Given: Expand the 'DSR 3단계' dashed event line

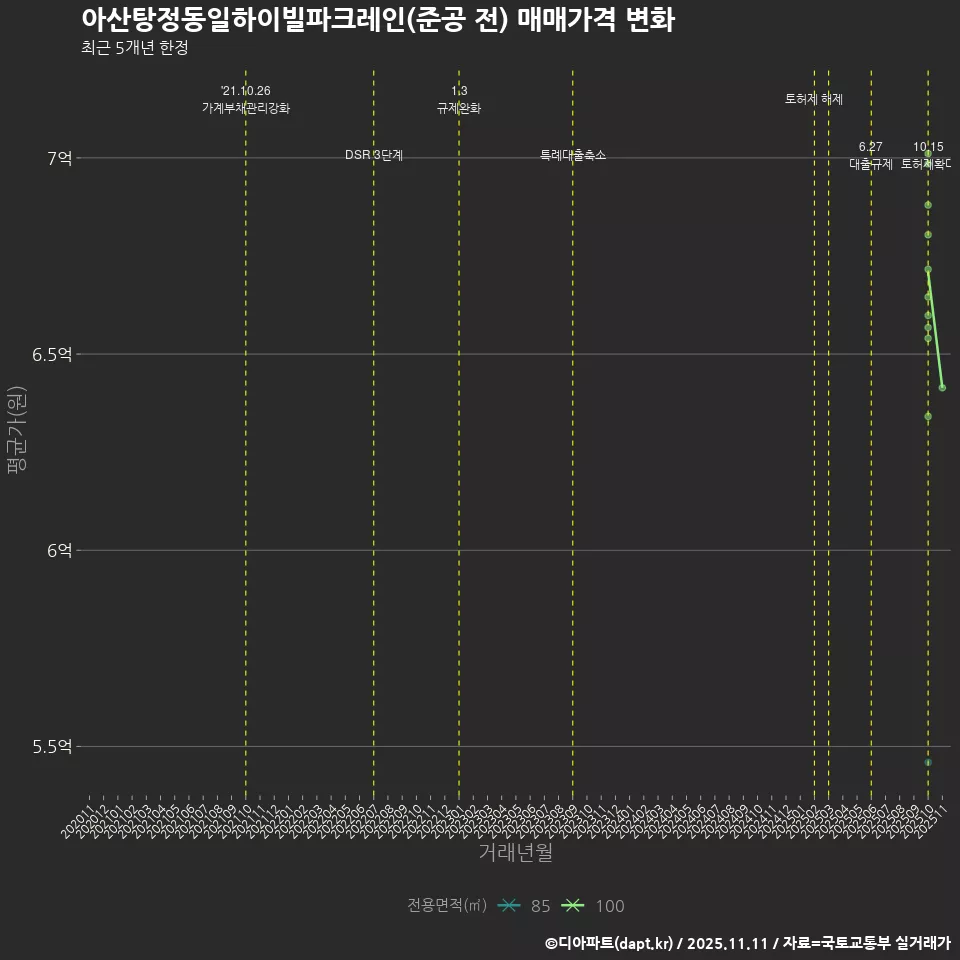Looking at the screenshot, I should [374, 155].
